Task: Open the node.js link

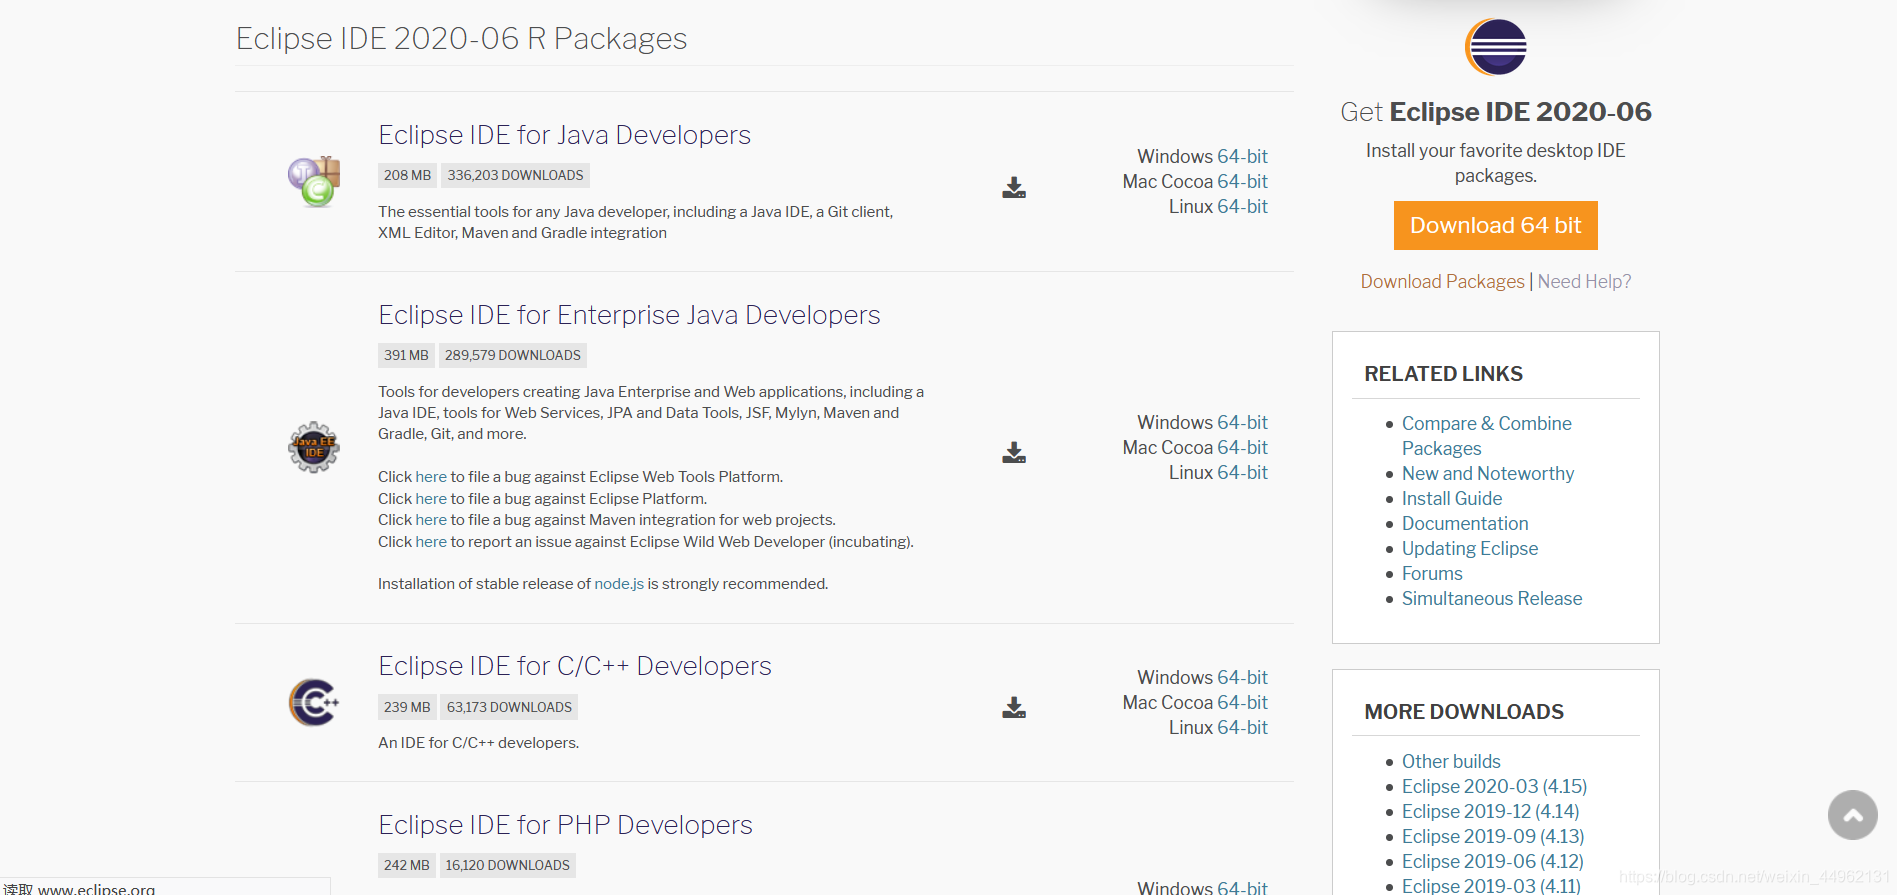Action: point(619,584)
